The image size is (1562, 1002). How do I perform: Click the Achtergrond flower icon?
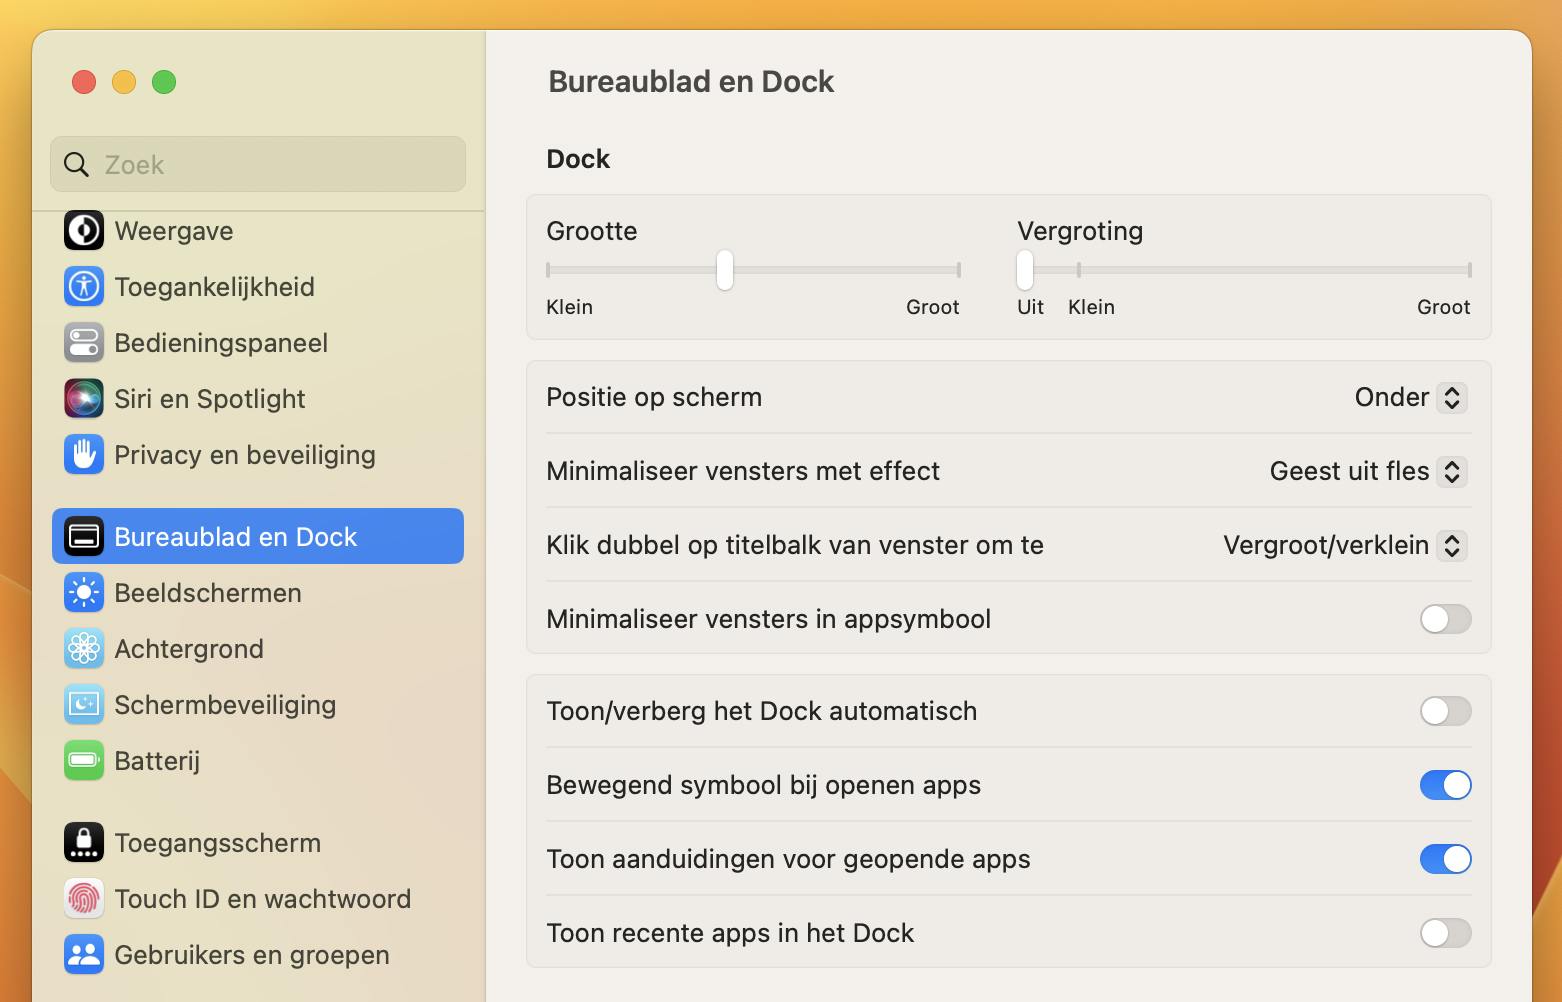[84, 649]
